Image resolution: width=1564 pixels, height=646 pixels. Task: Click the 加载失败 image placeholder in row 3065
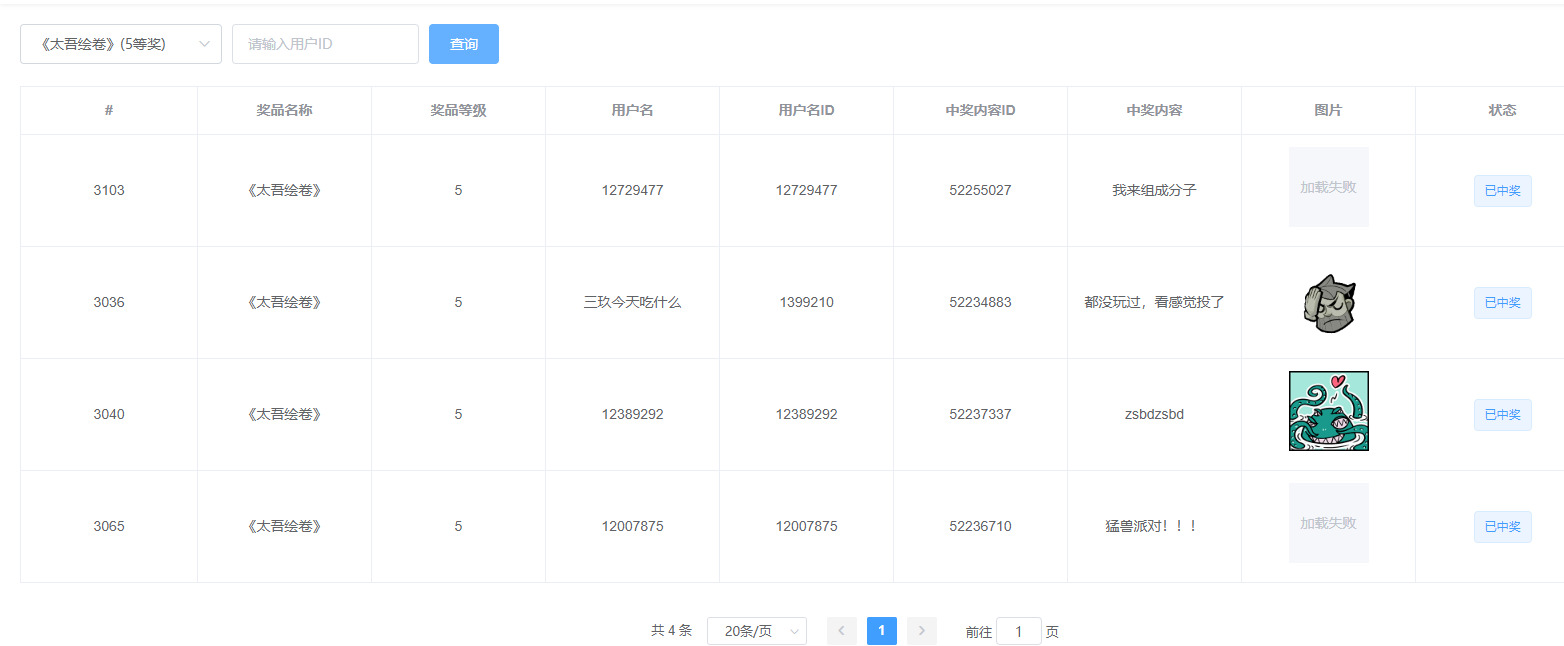[x=1329, y=523]
